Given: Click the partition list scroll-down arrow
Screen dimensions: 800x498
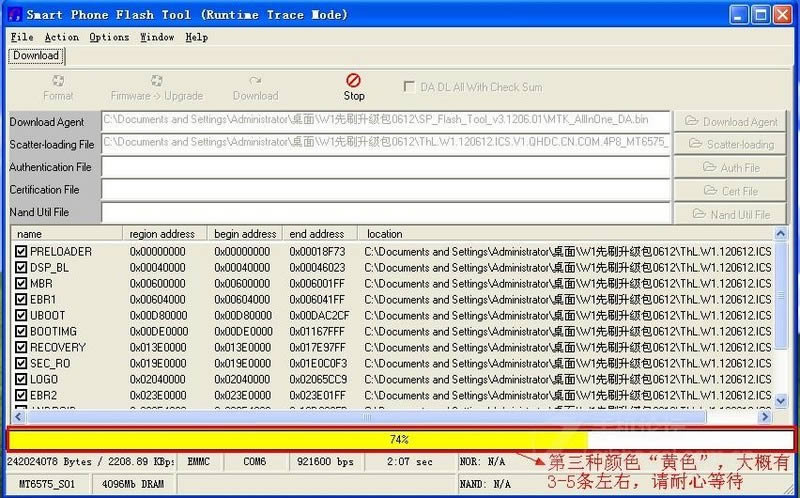Looking at the screenshot, I should tap(782, 400).
